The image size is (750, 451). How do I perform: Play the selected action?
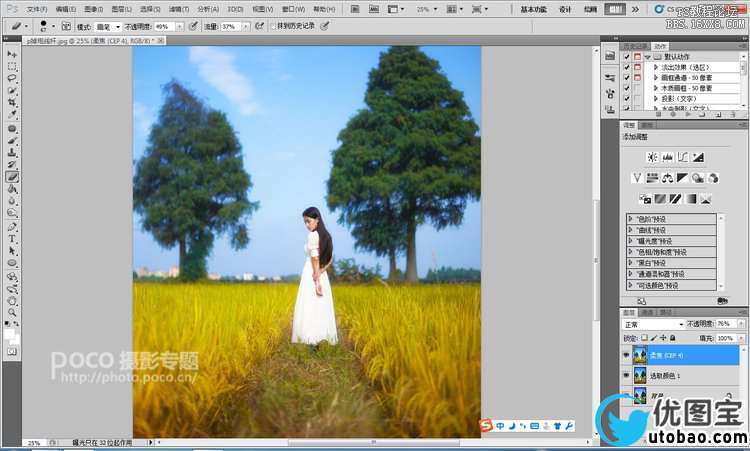688,114
